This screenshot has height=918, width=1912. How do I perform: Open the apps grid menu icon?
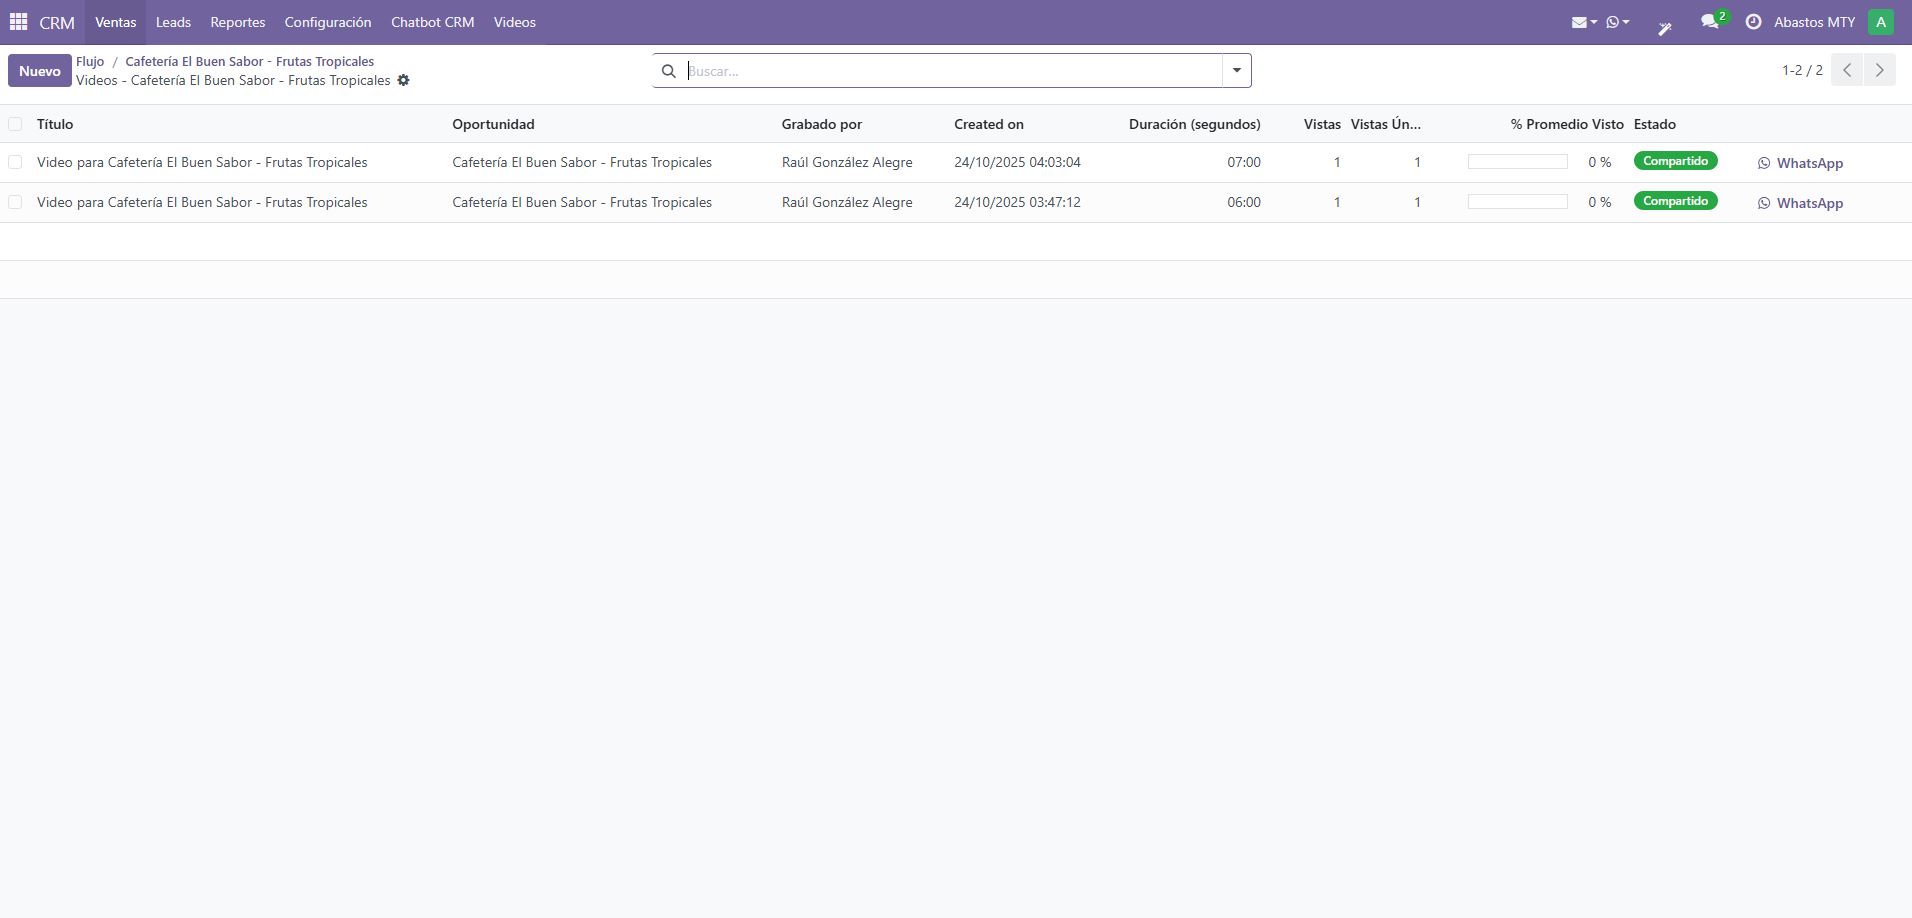tap(18, 22)
